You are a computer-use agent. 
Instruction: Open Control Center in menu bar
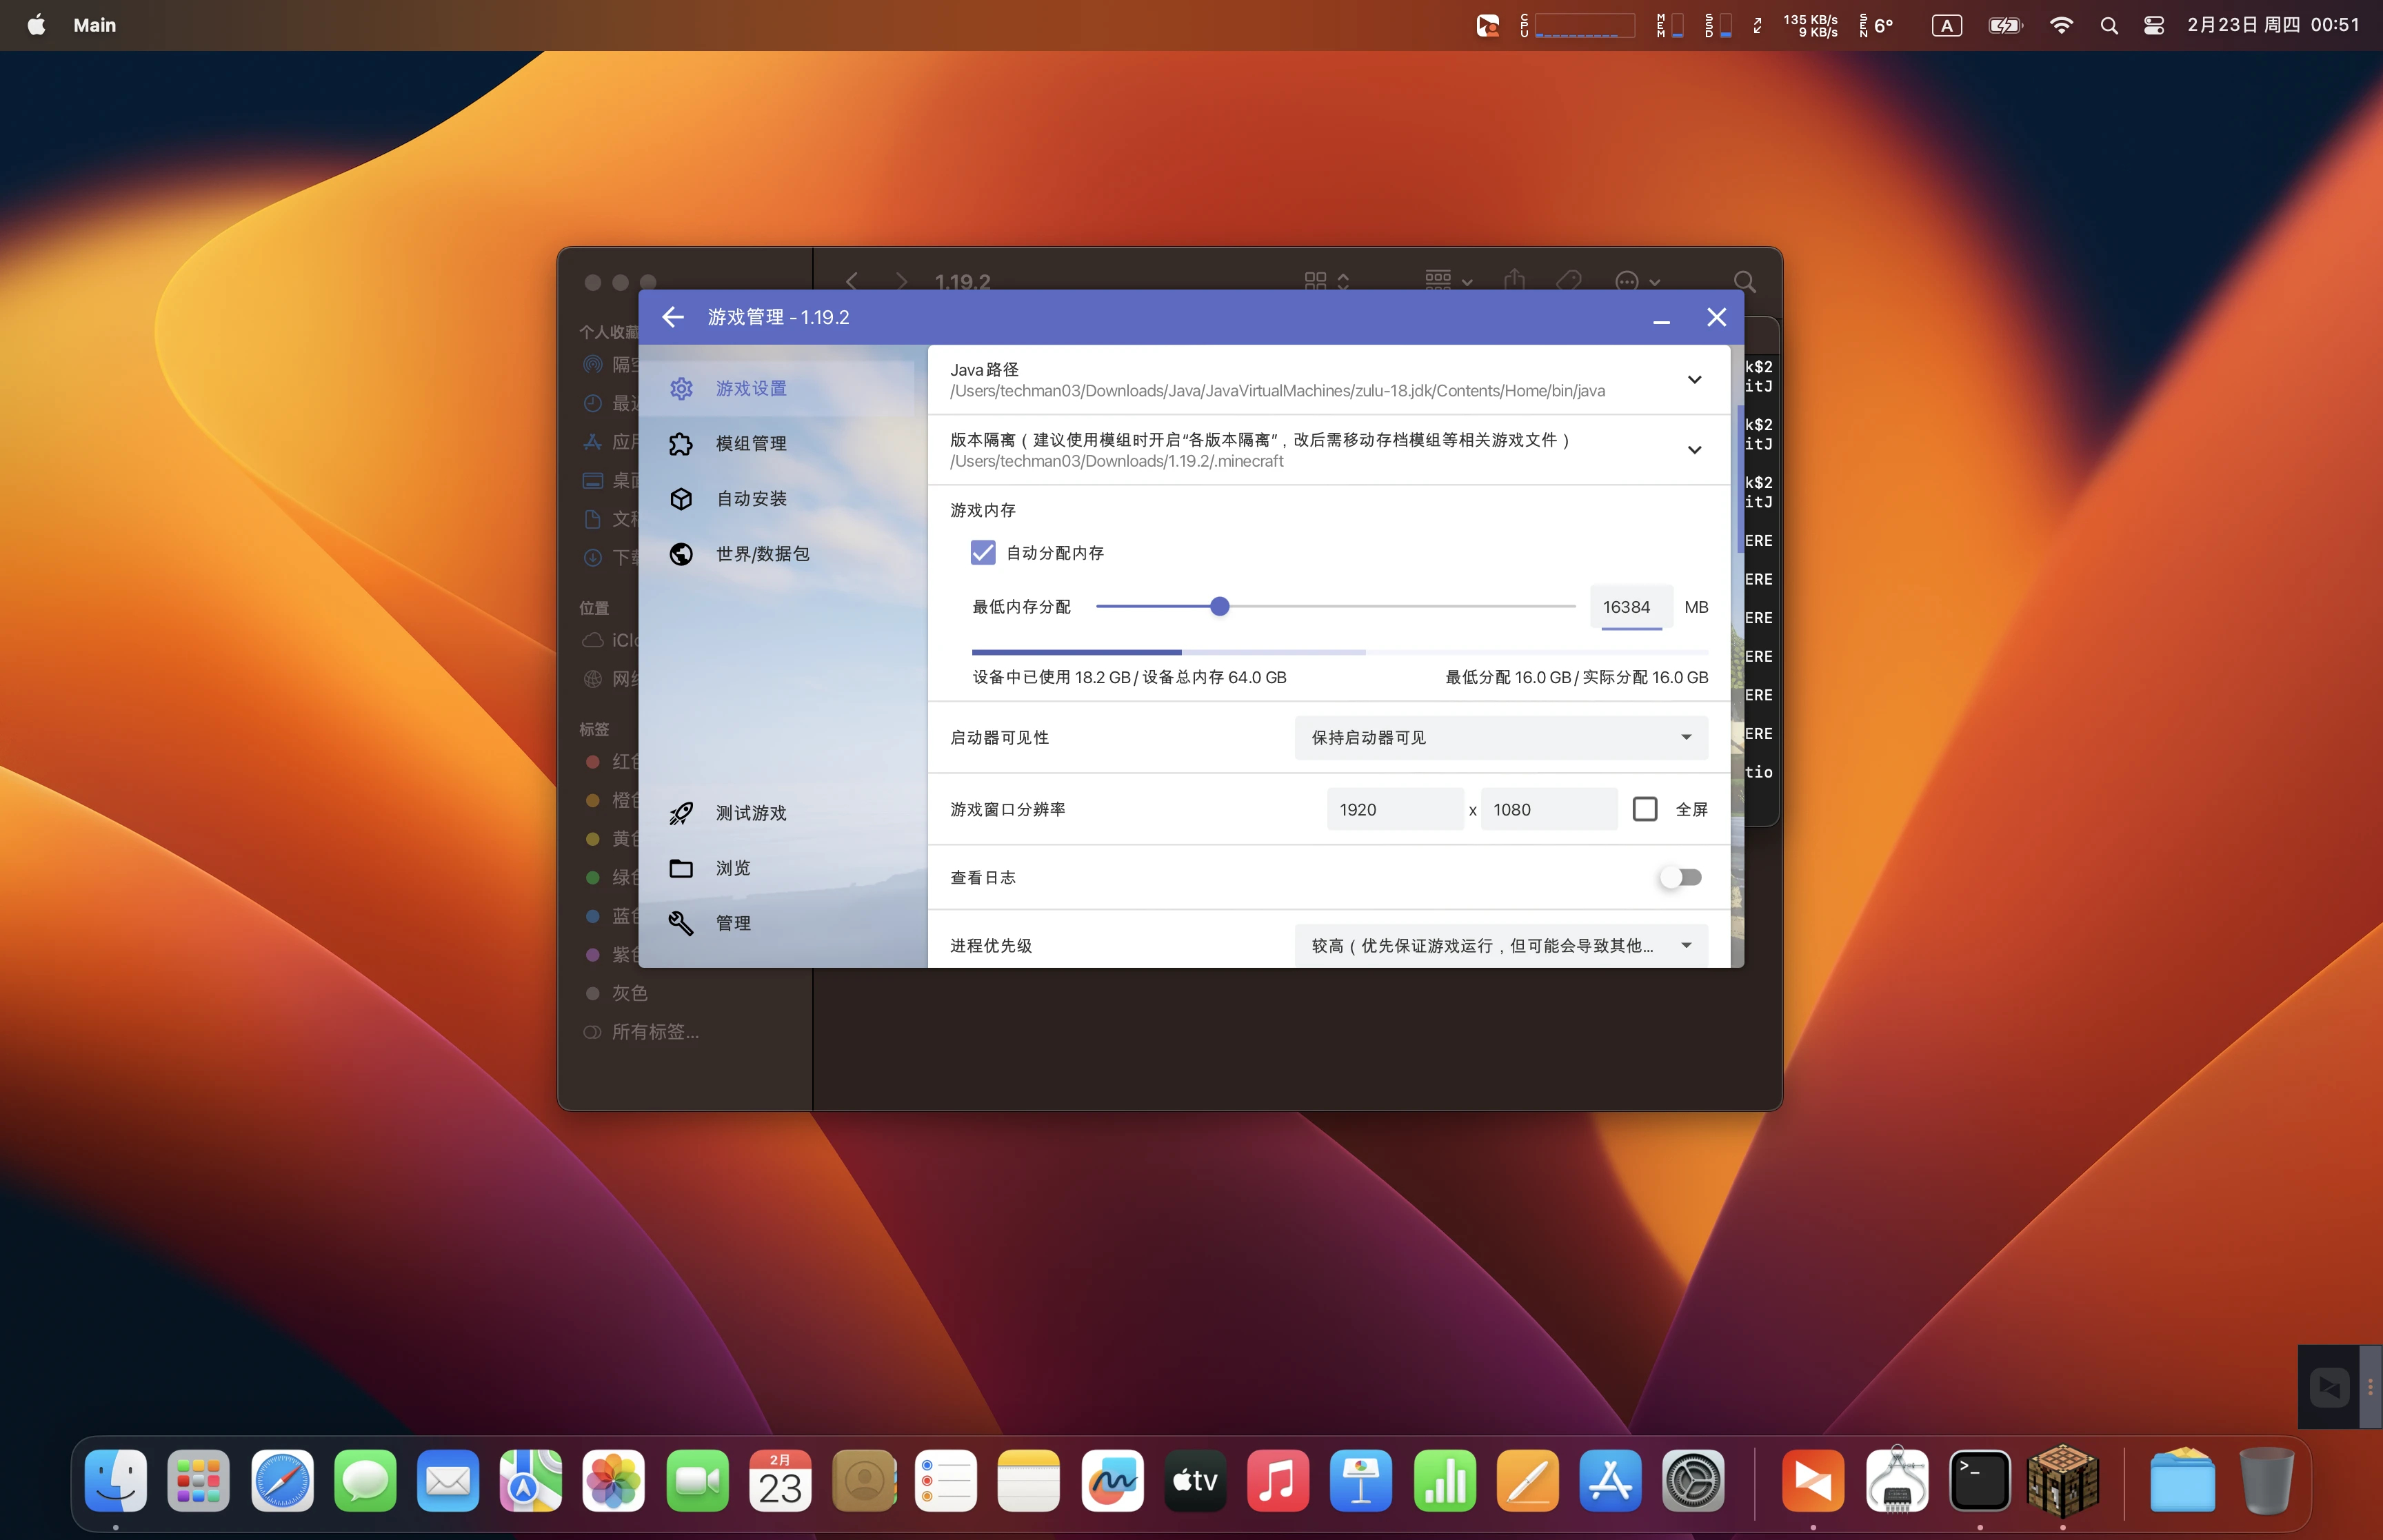coord(2154,25)
